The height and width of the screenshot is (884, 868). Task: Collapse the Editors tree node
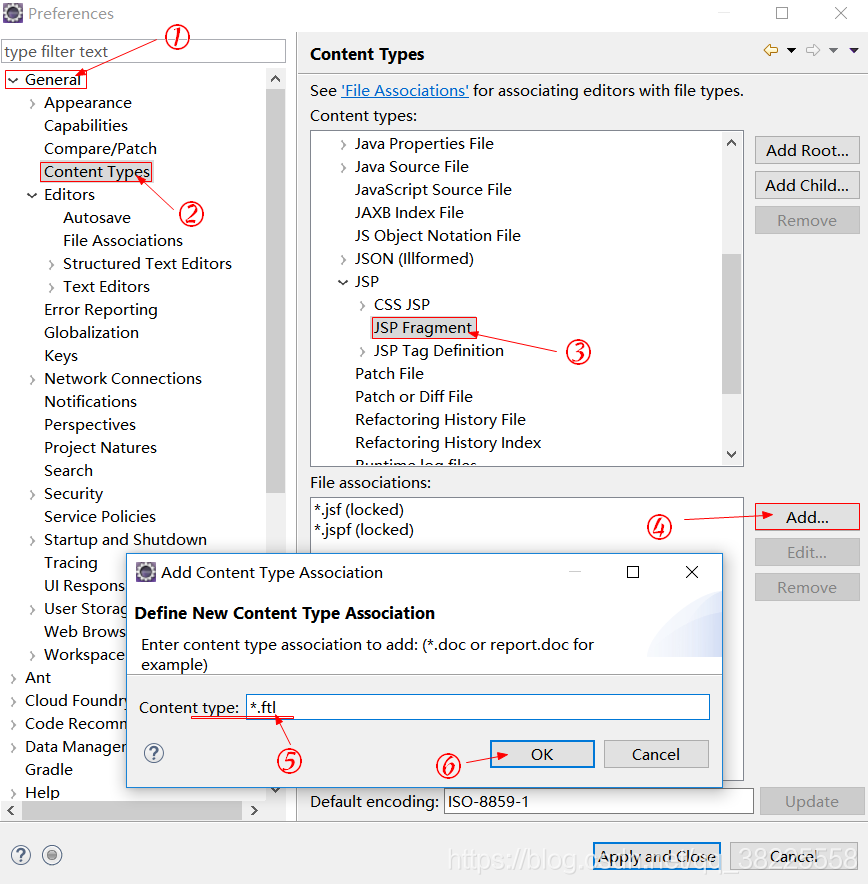(32, 195)
